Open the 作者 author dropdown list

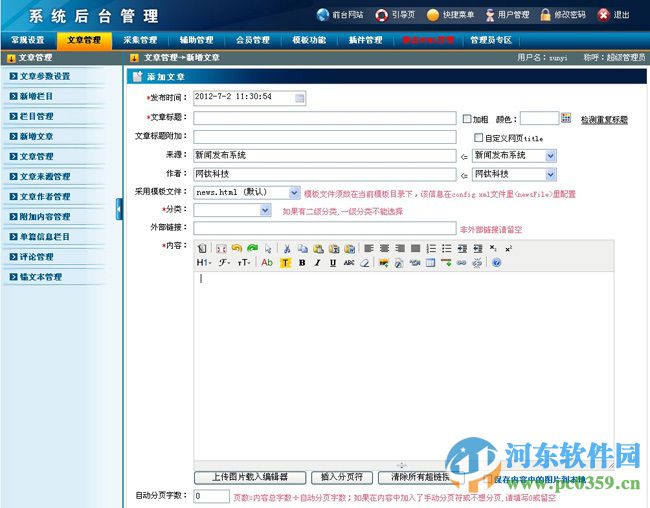coord(551,175)
